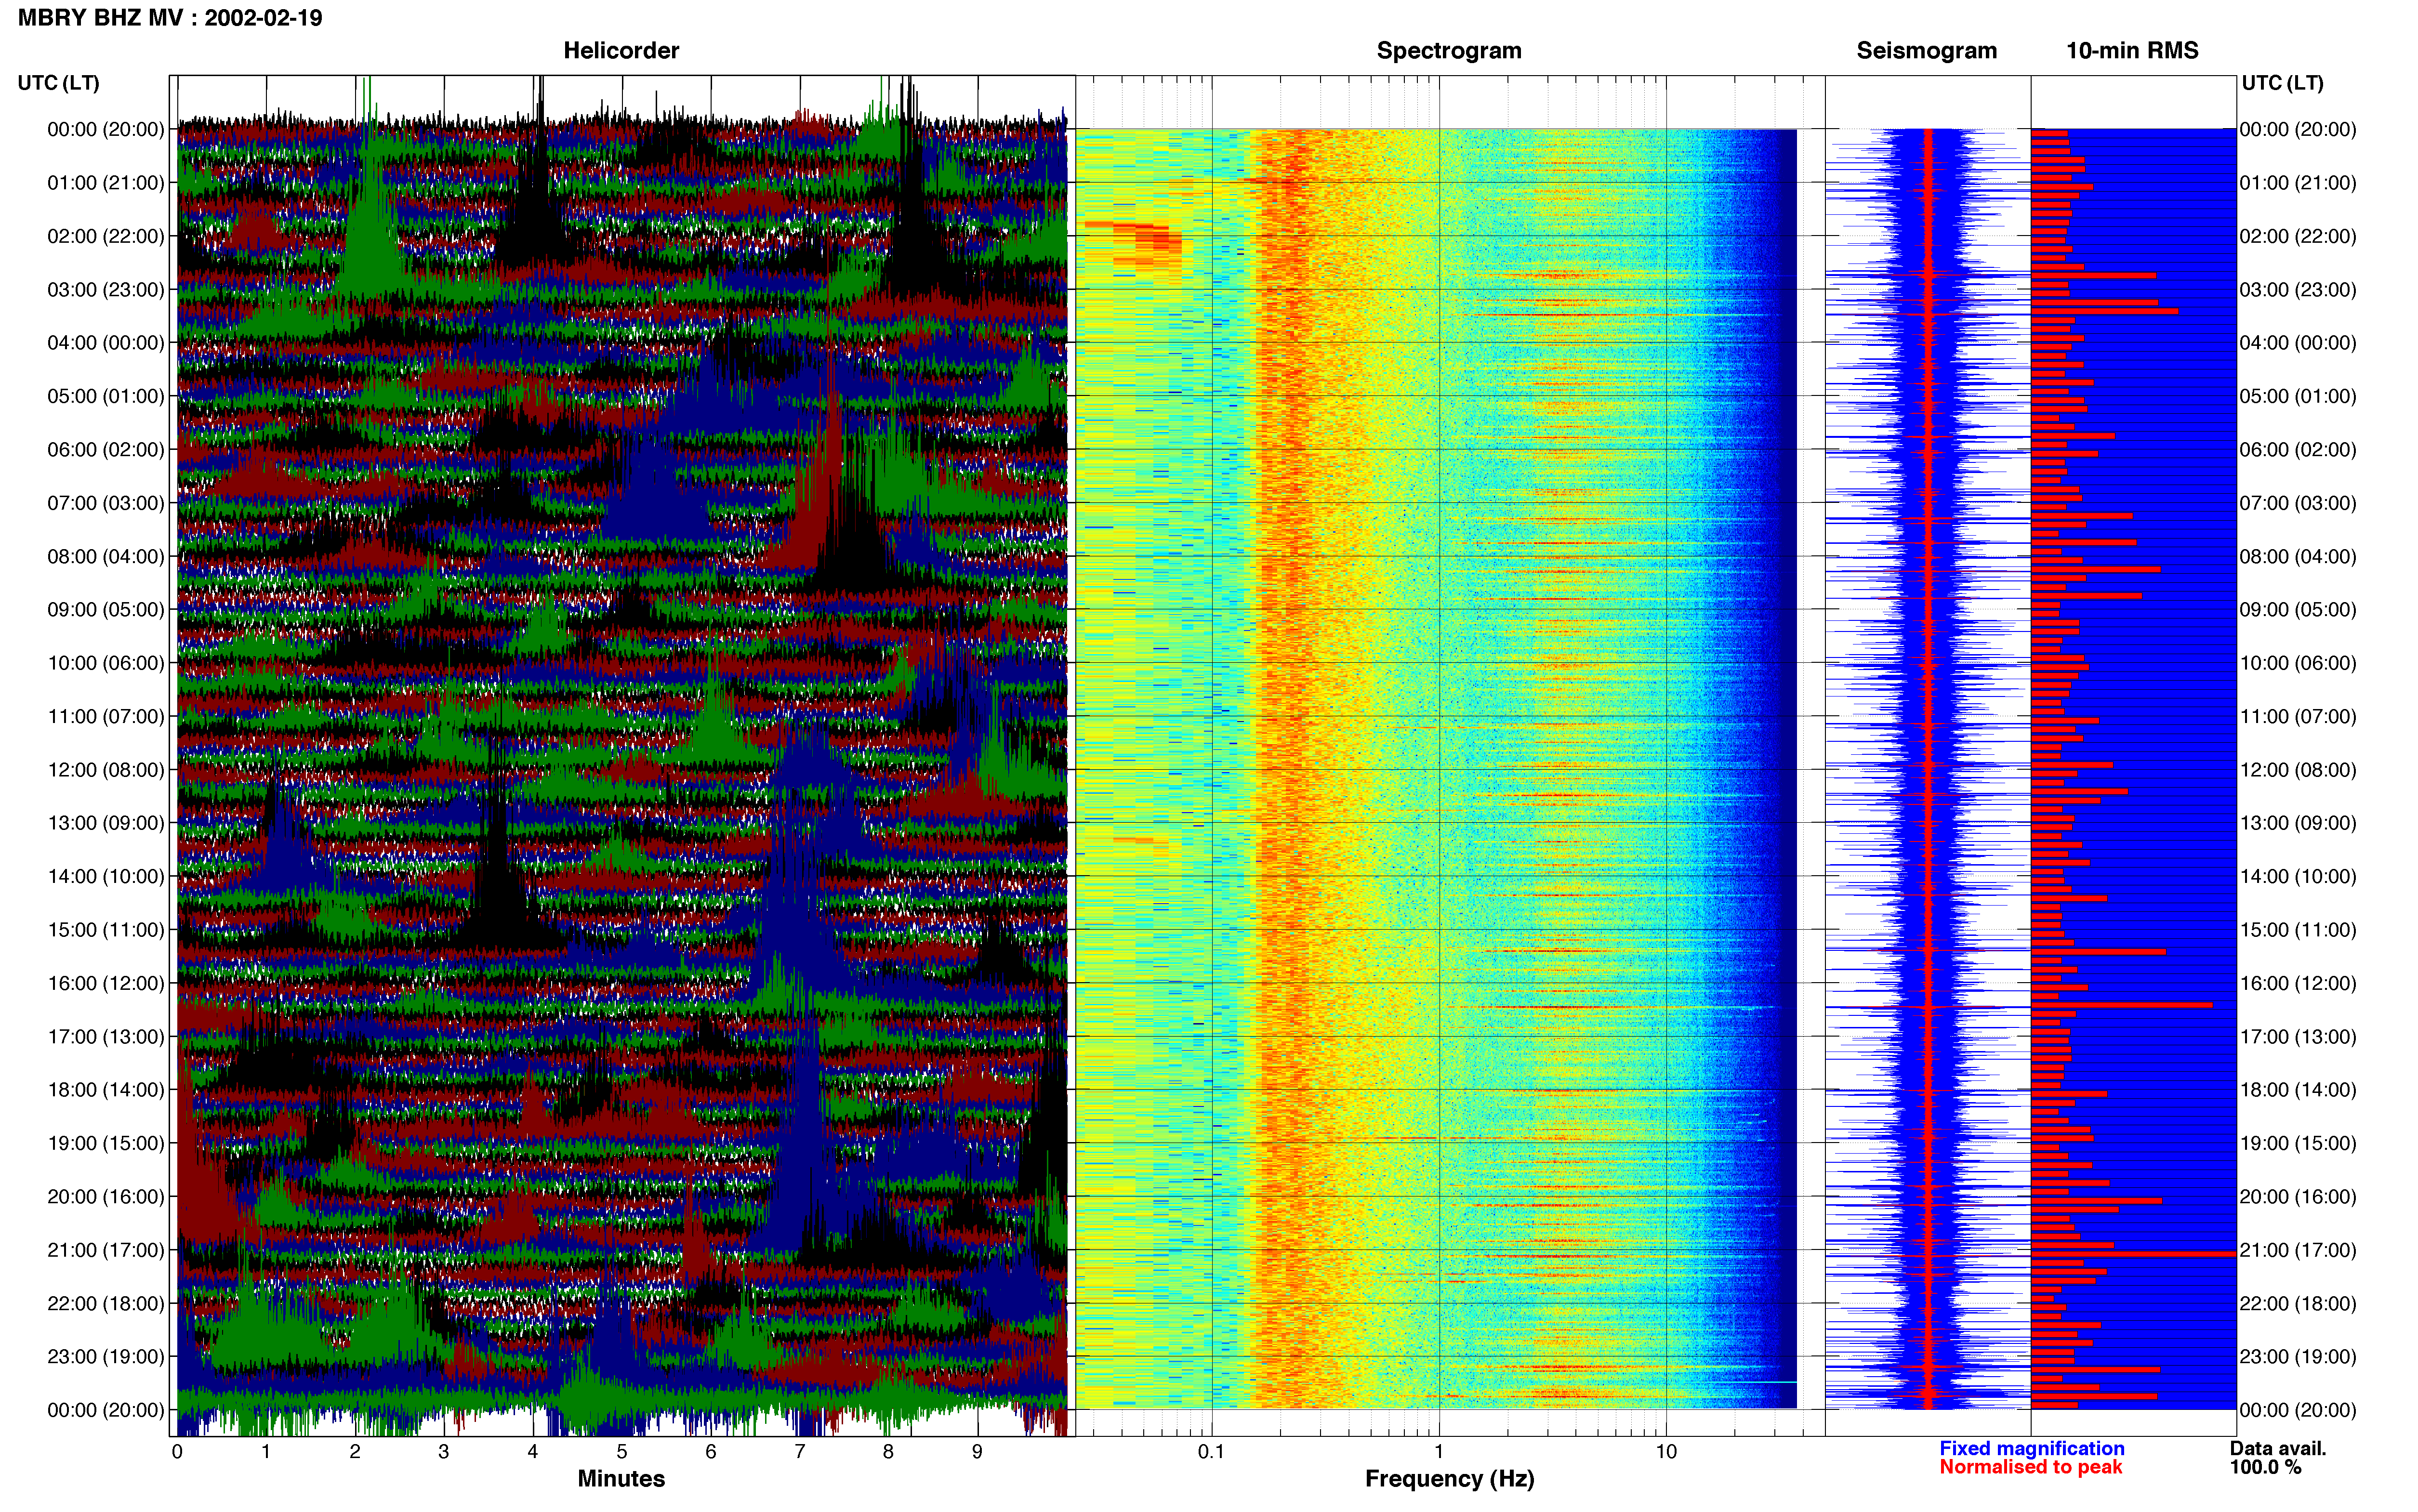Click the left '19:00 (15:00)' time label
This screenshot has width=2418, height=1512.
point(106,1143)
